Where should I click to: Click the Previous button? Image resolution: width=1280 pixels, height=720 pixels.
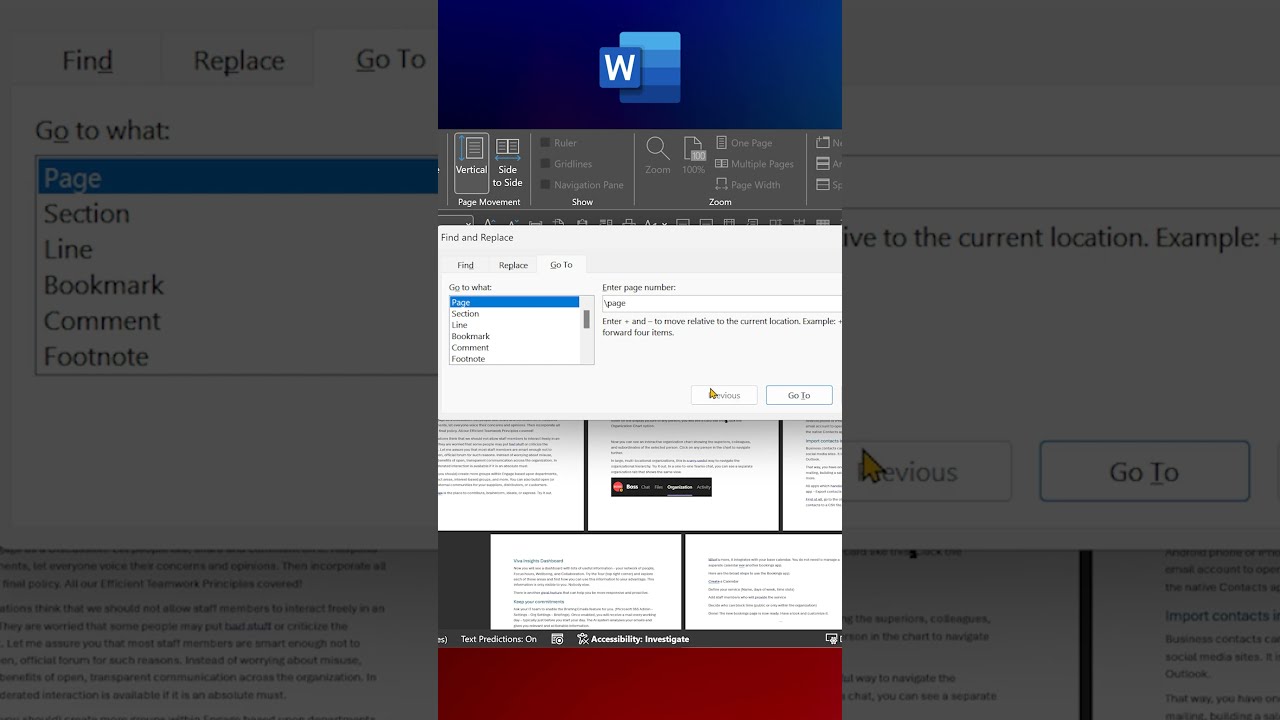coord(724,395)
